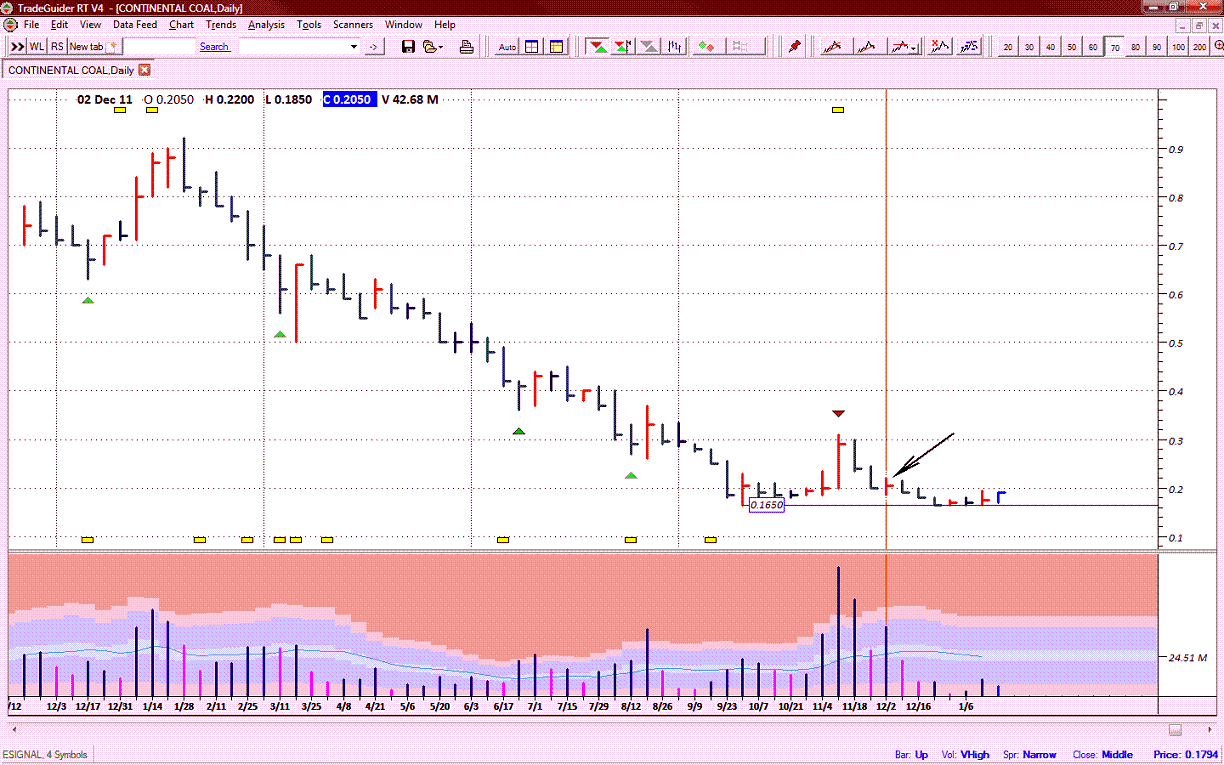Click the grey triangles toolbar icon
The height and width of the screenshot is (765, 1224).
(x=649, y=46)
